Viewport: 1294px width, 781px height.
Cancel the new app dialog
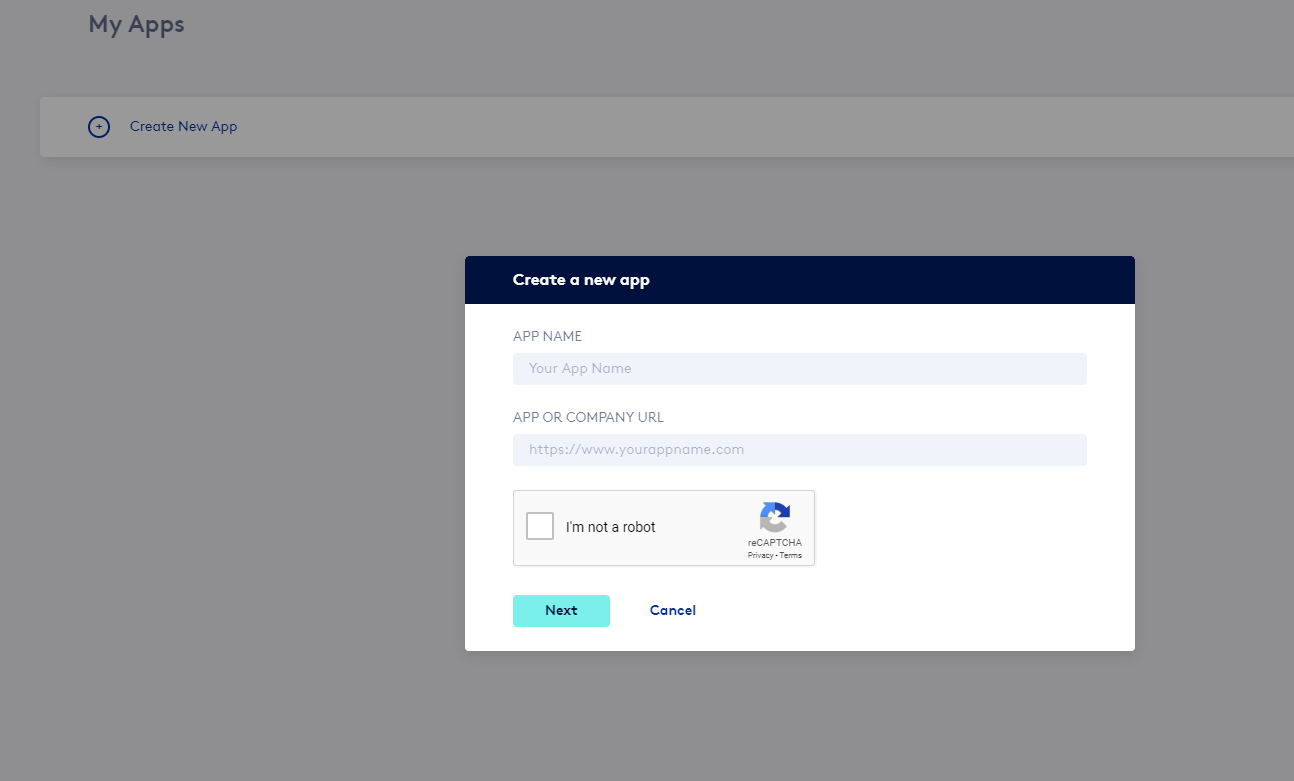[673, 611]
